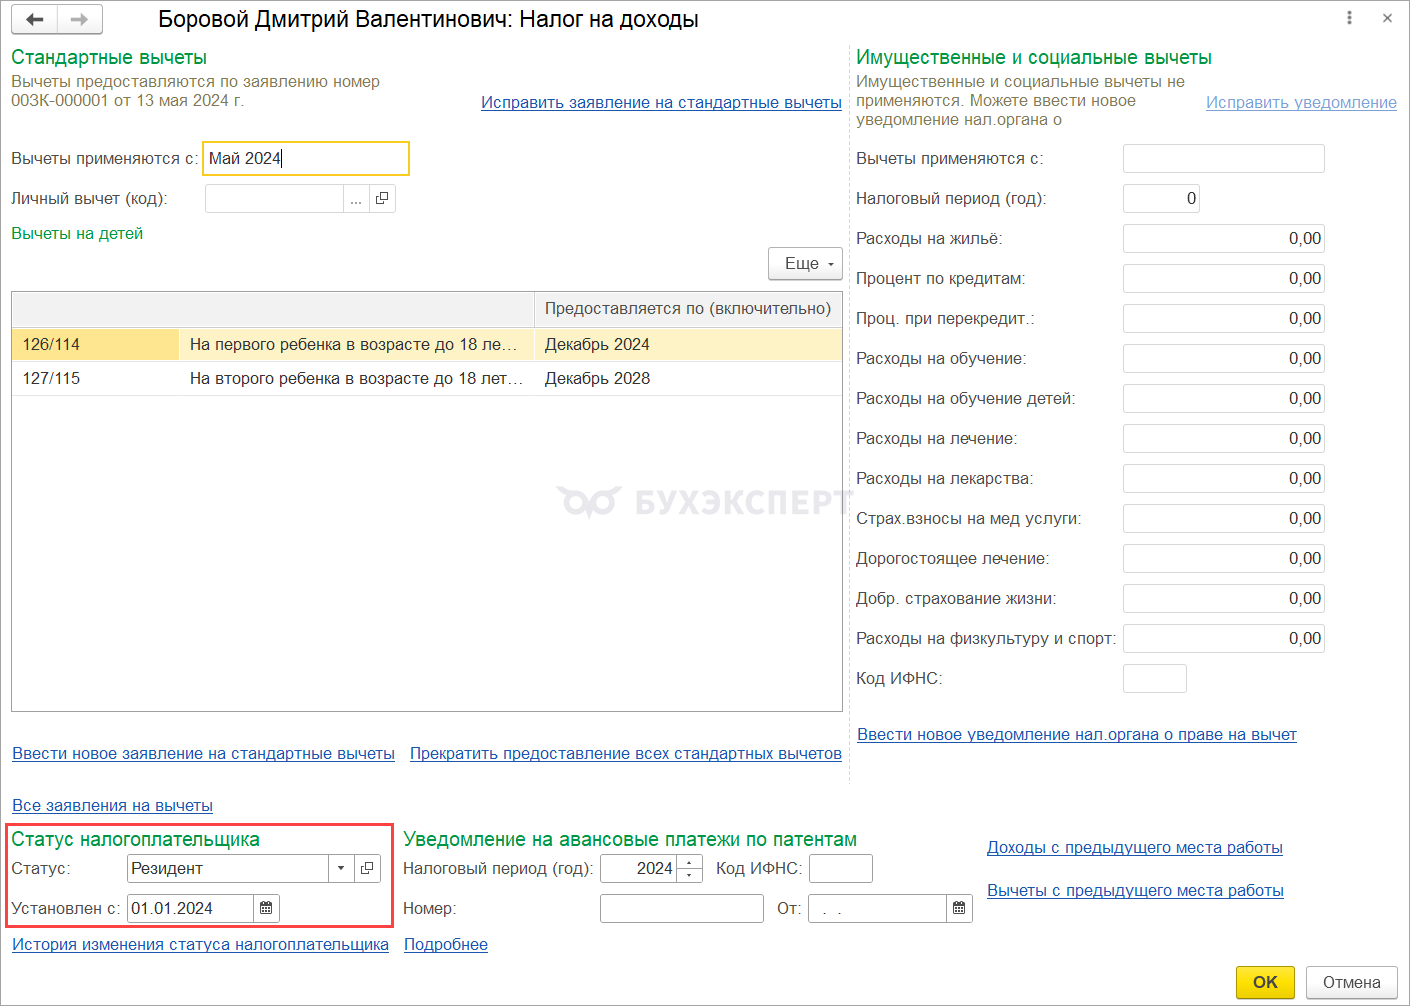Click the back arrow navigation button
The height and width of the screenshot is (1006, 1410).
[35, 20]
